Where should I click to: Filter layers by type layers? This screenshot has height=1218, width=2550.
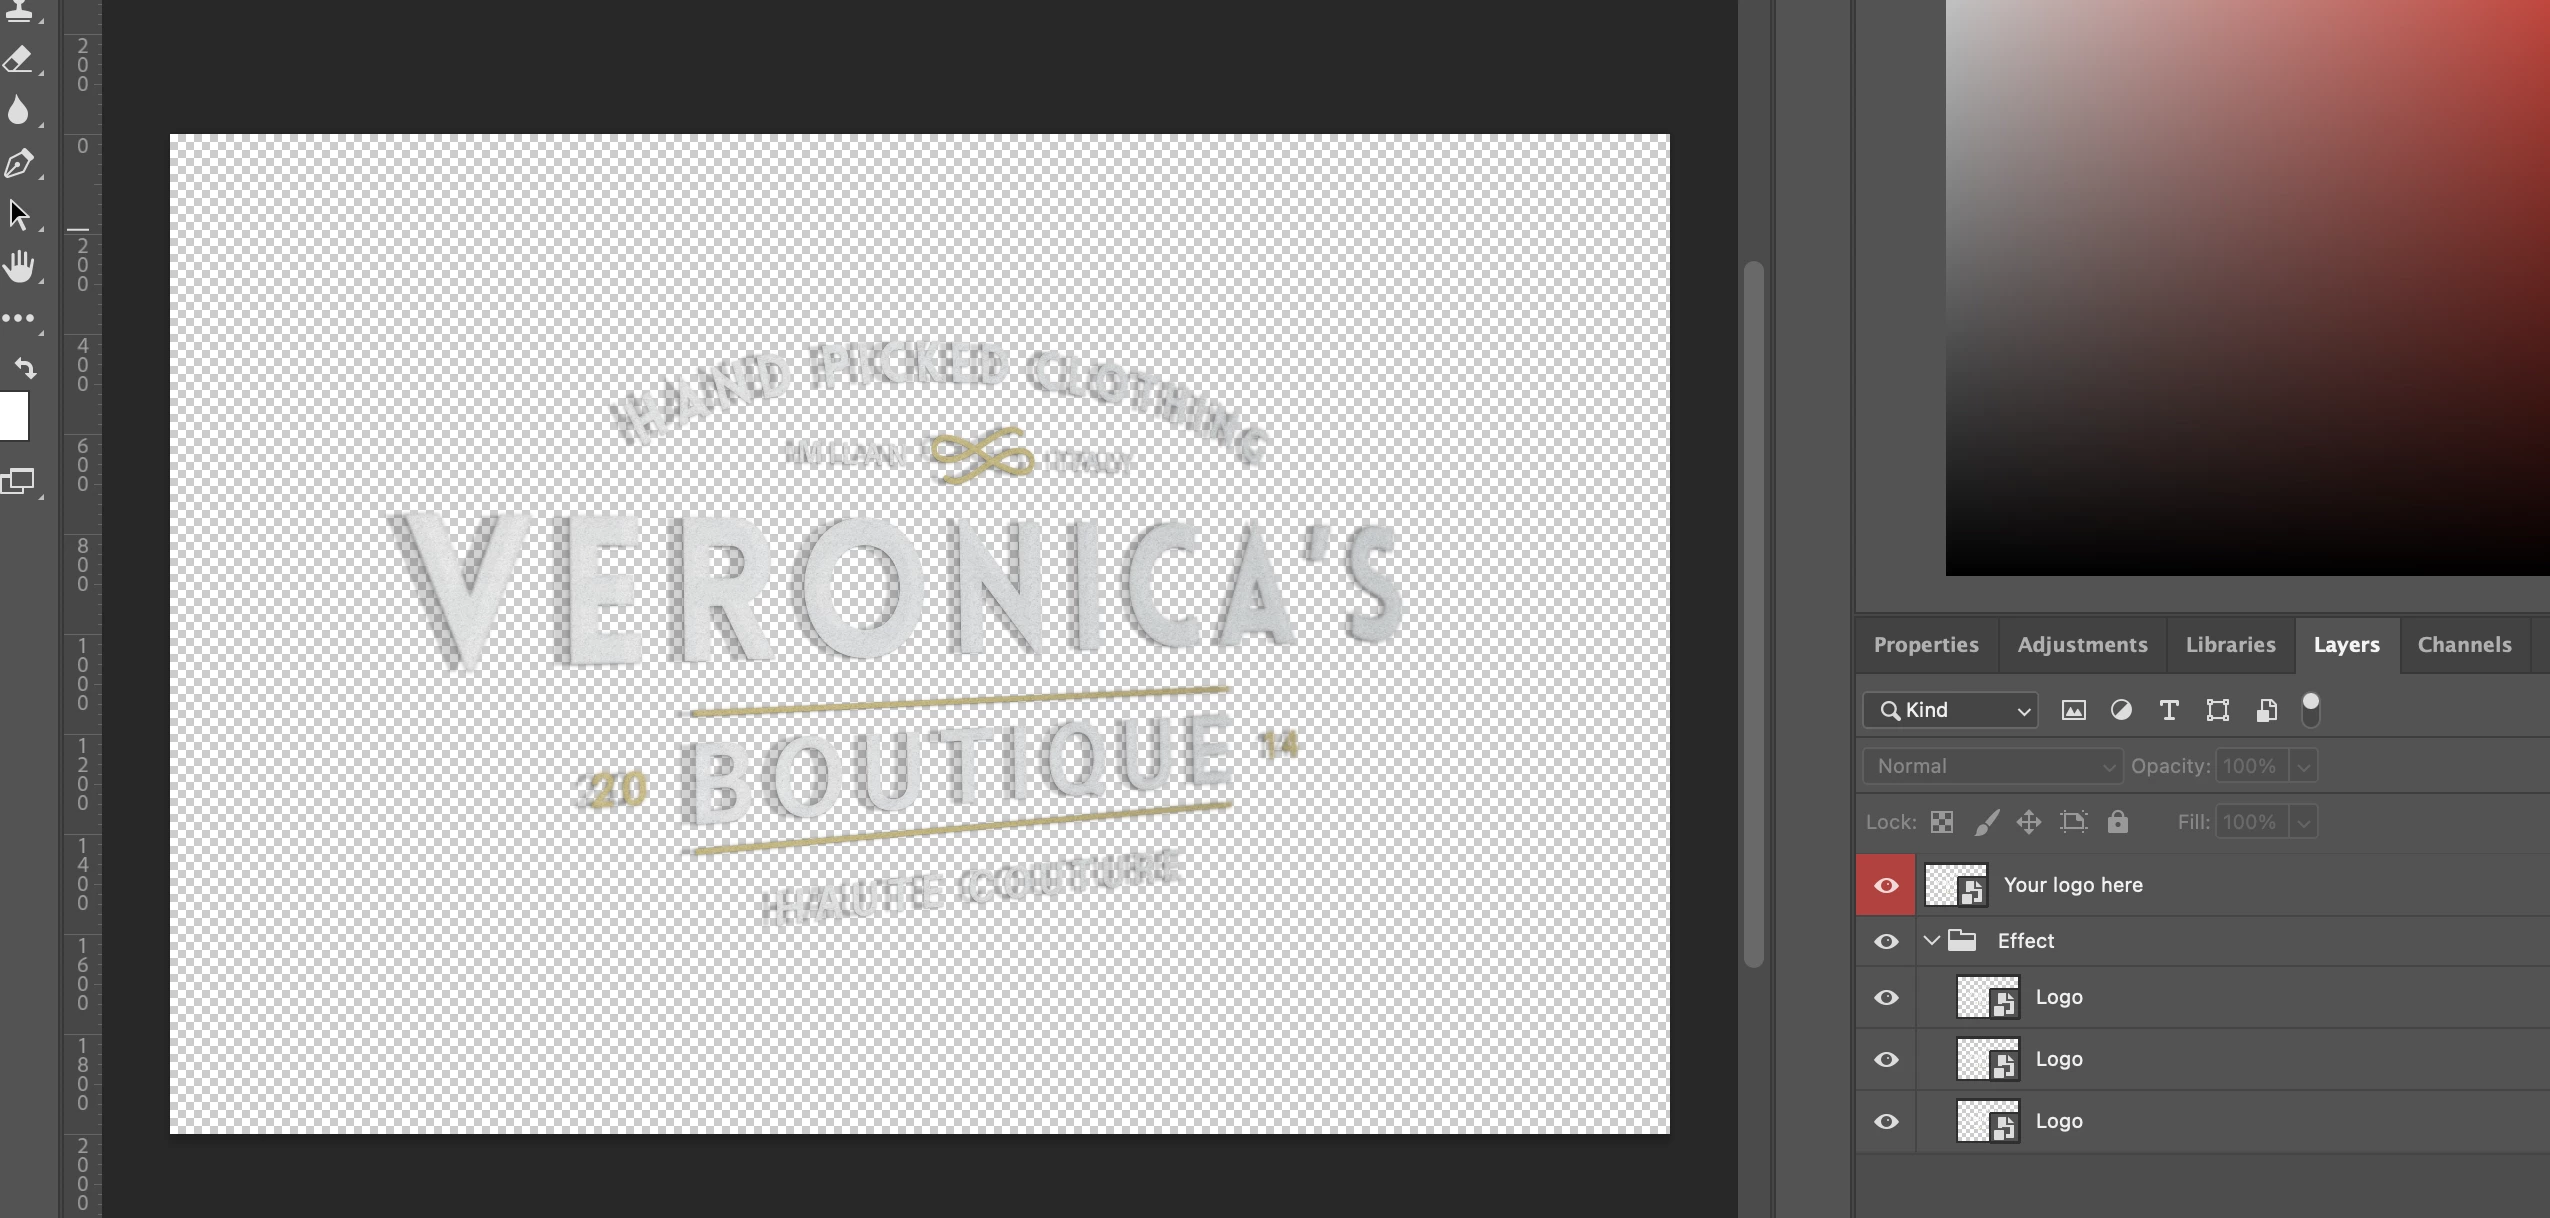click(x=2168, y=710)
